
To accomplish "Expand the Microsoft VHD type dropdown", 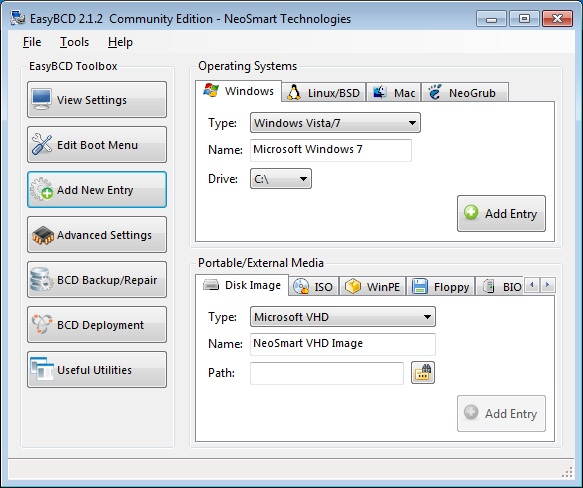I will coord(343,317).
